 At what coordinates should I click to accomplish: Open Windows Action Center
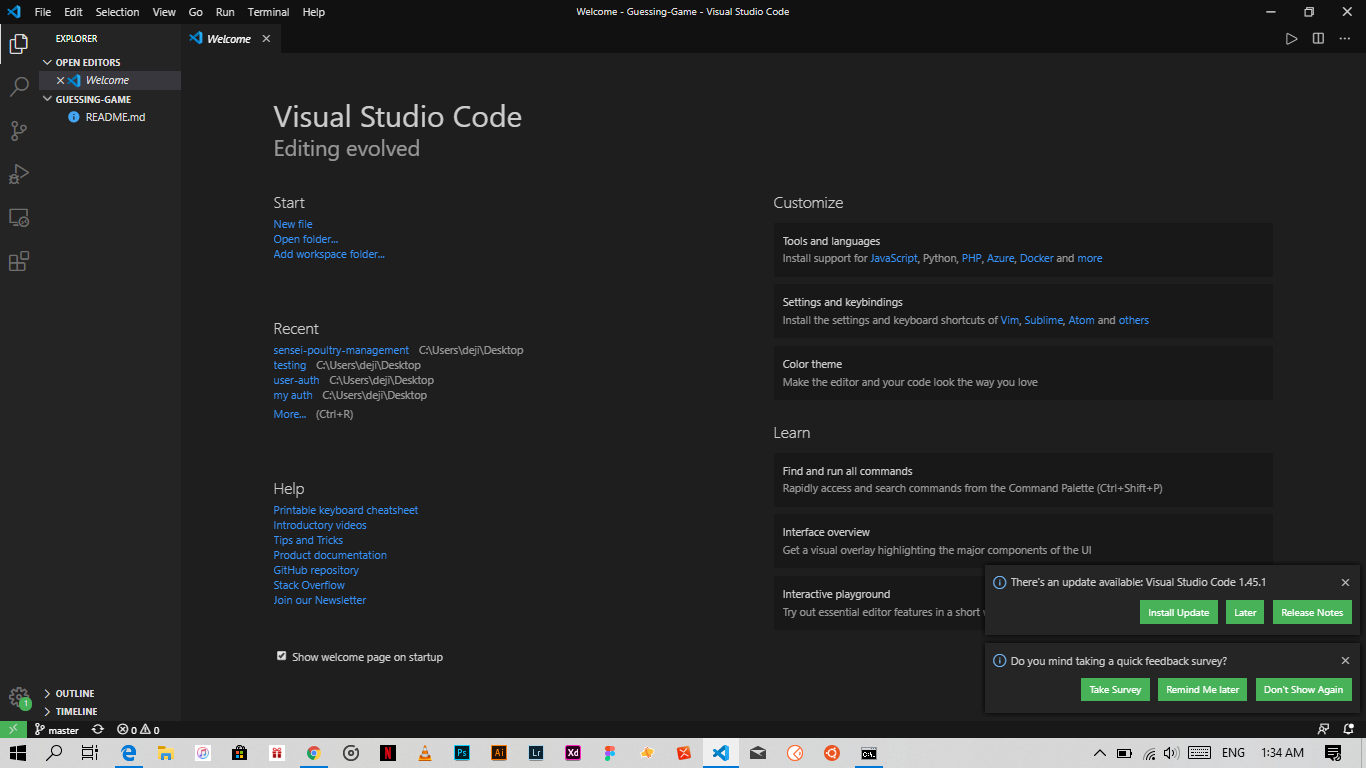click(1333, 753)
